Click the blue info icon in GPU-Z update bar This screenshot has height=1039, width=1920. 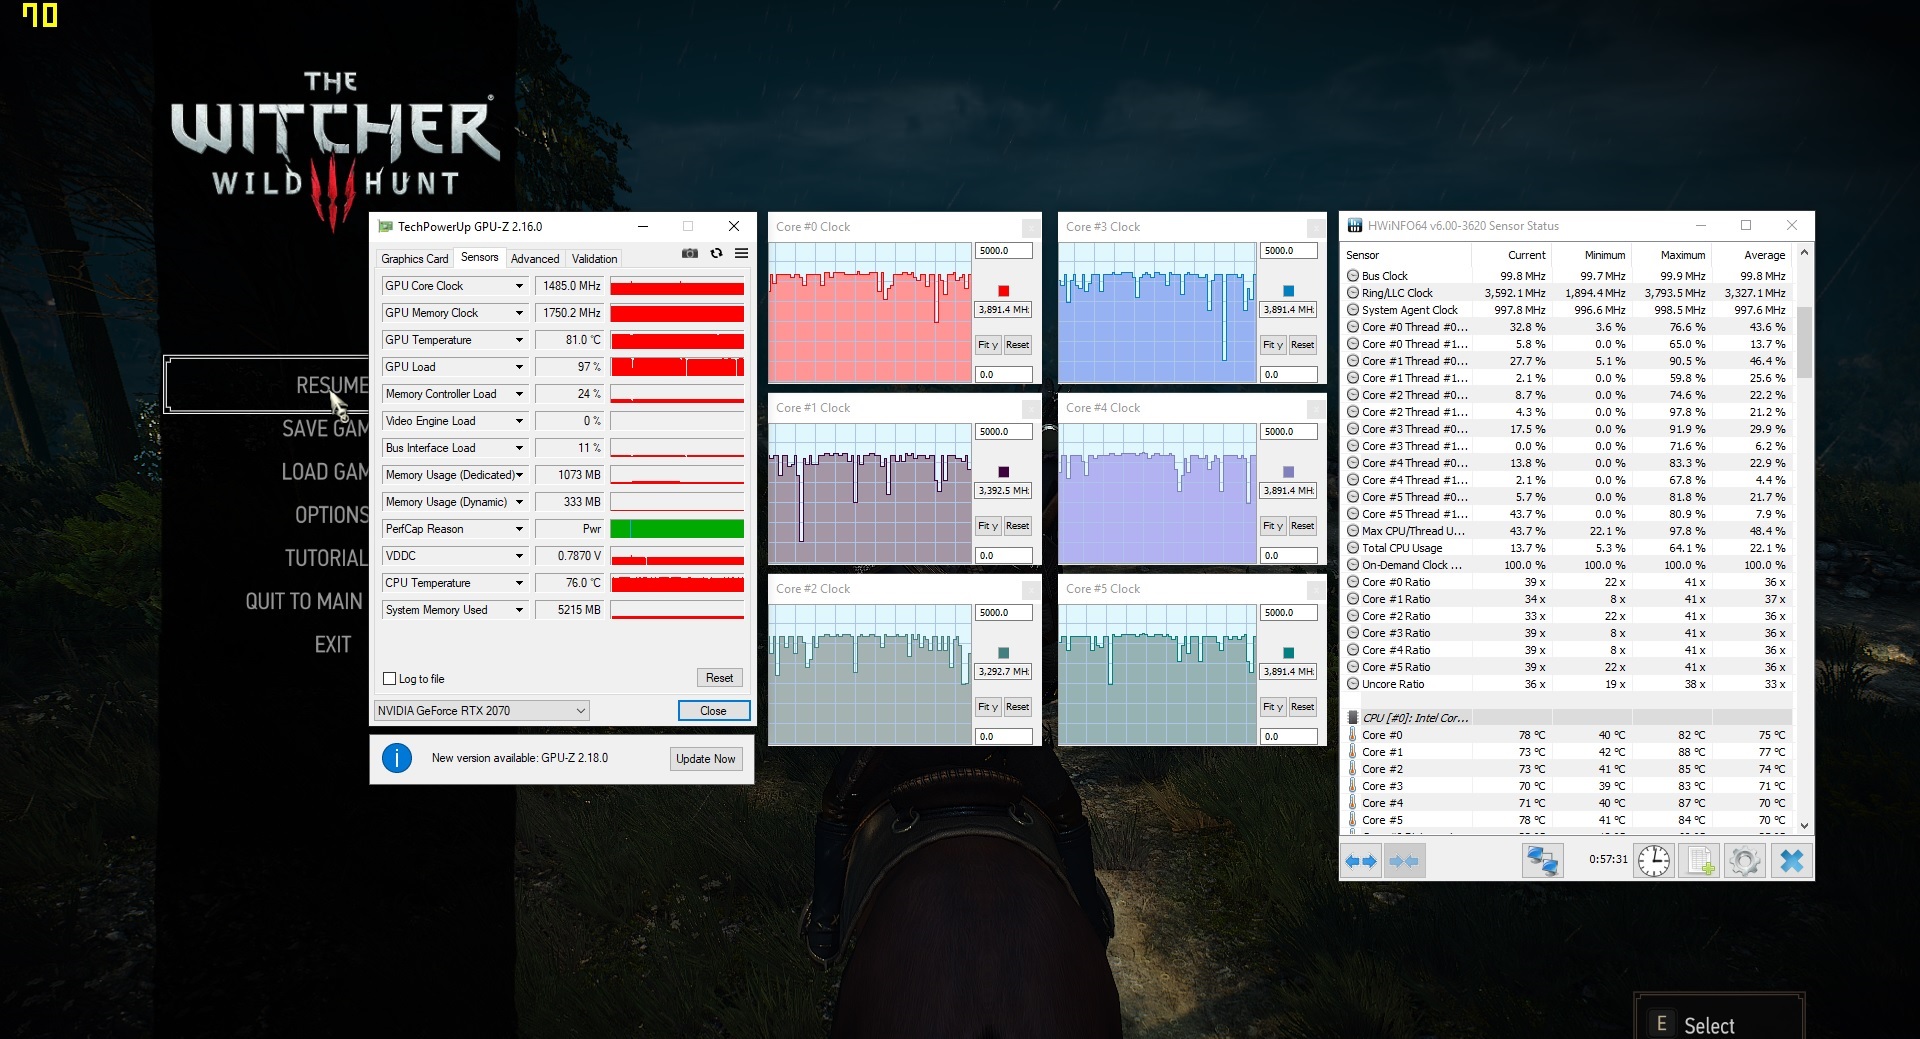[x=397, y=758]
